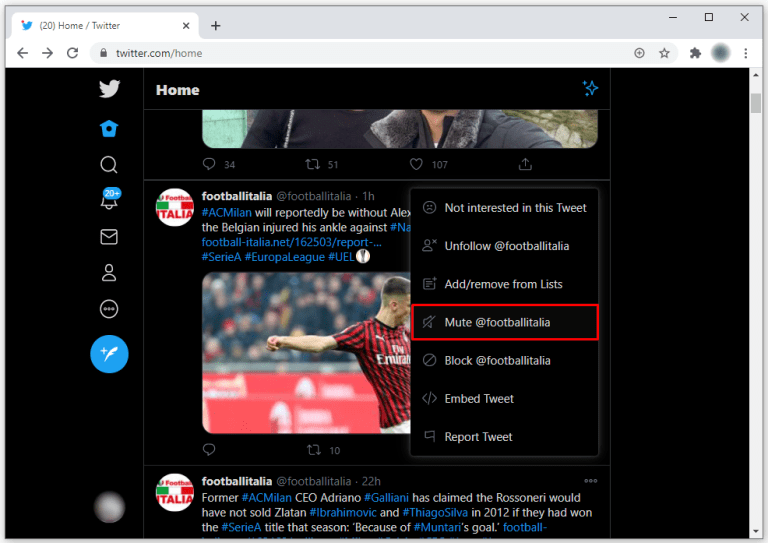The height and width of the screenshot is (543, 768).
Task: Open Explore search icon in sidebar
Action: [109, 165]
